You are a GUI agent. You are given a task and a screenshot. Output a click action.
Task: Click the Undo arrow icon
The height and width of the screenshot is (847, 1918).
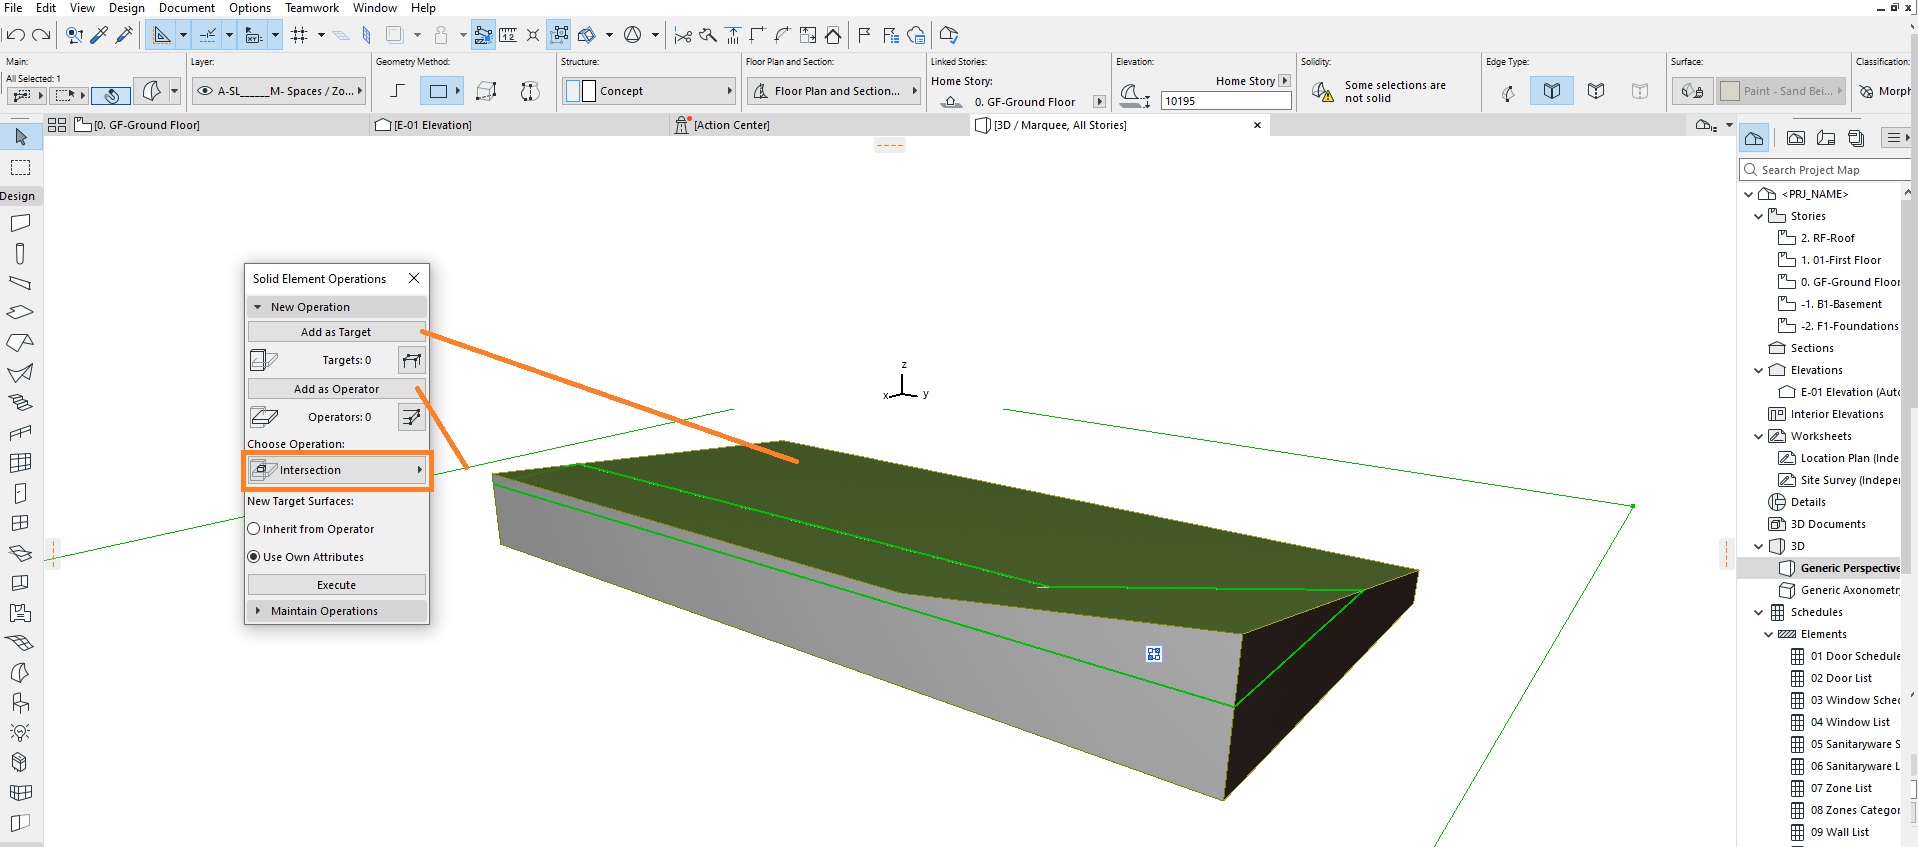[x=15, y=35]
